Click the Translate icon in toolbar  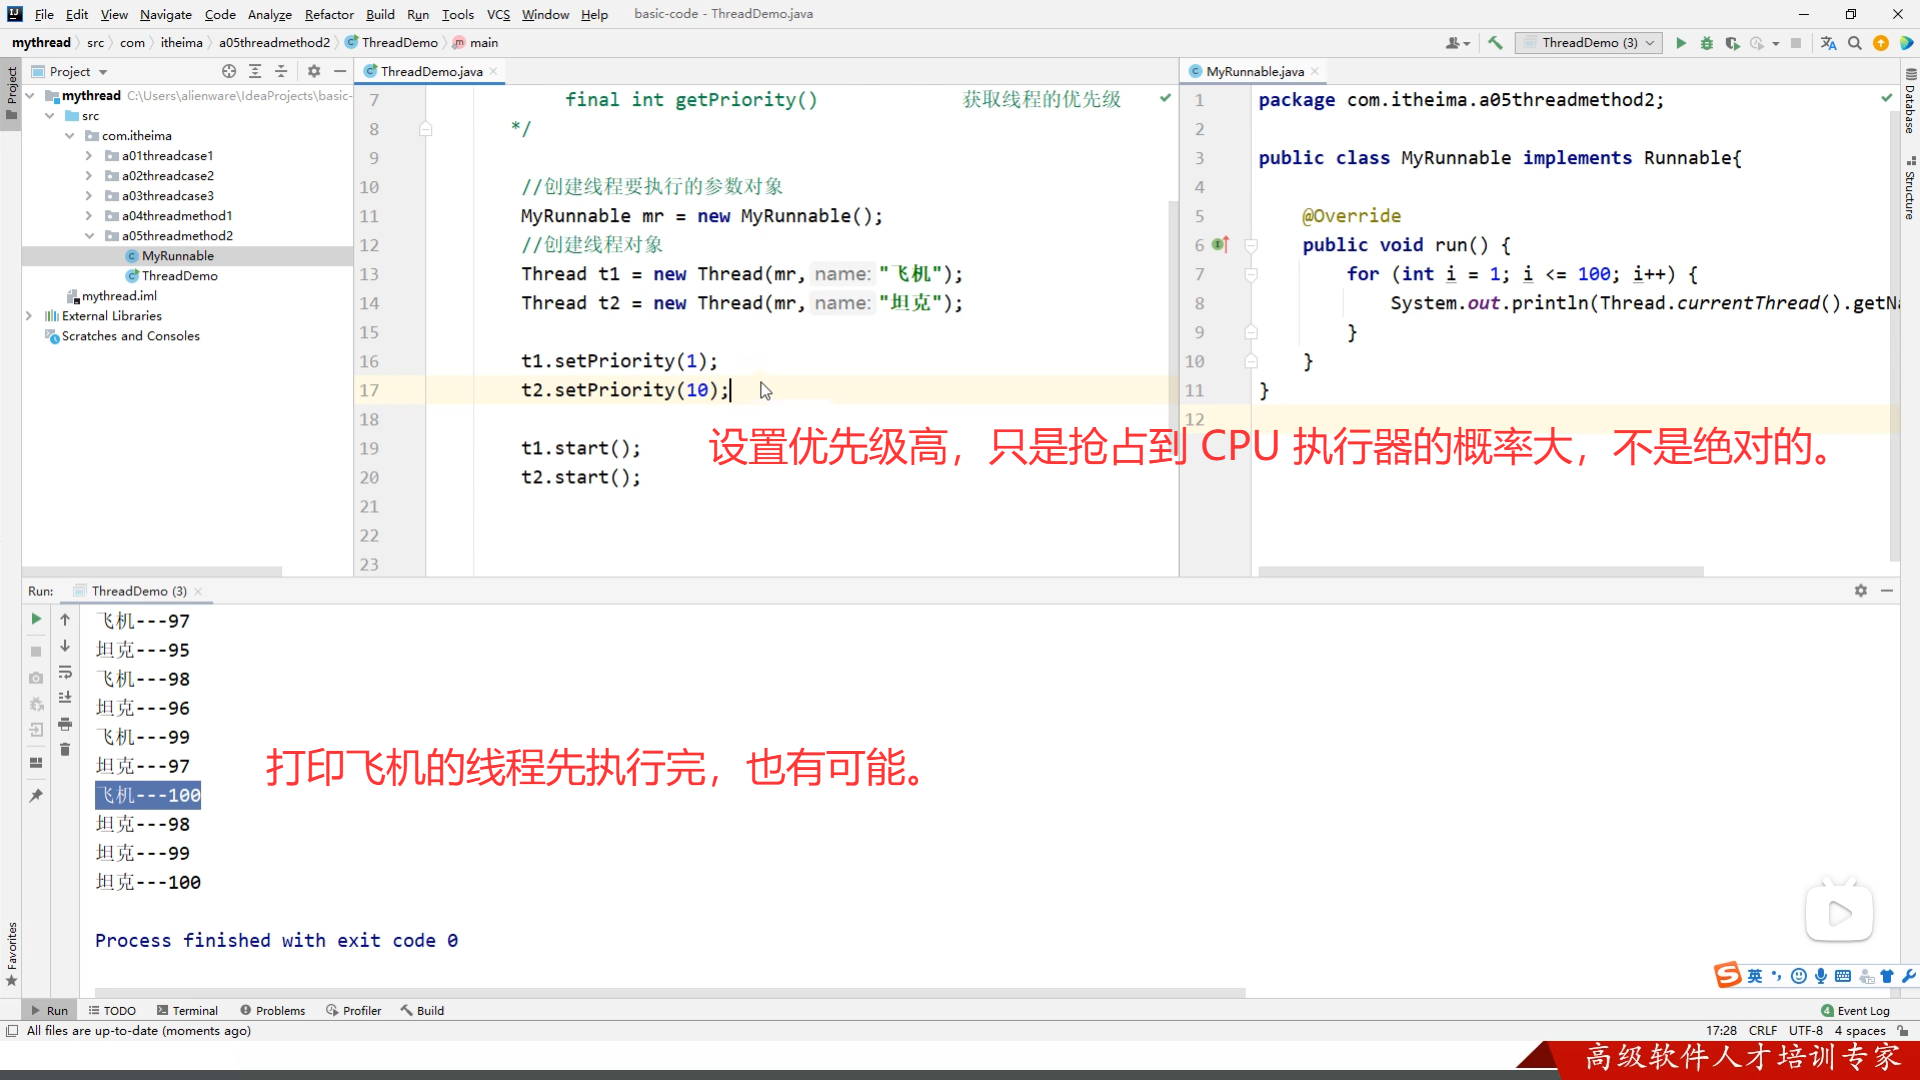(x=1828, y=43)
